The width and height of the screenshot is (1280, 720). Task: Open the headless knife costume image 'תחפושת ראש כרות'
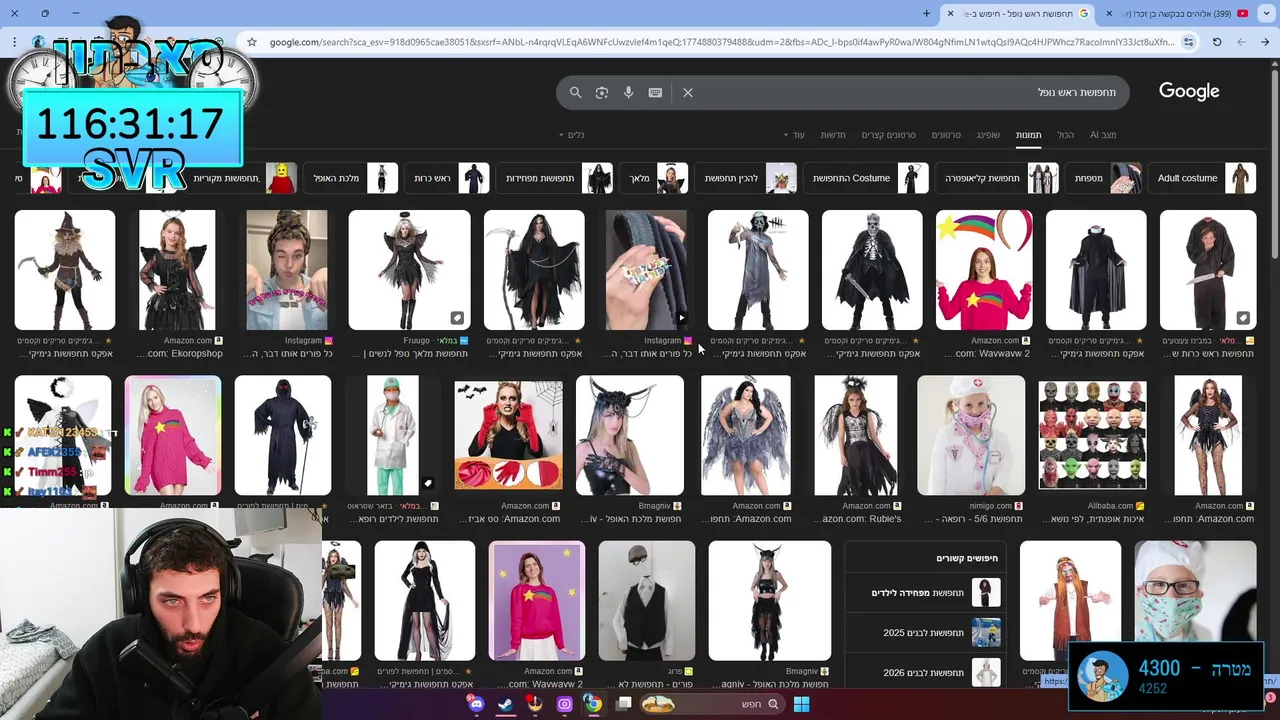coord(1208,270)
